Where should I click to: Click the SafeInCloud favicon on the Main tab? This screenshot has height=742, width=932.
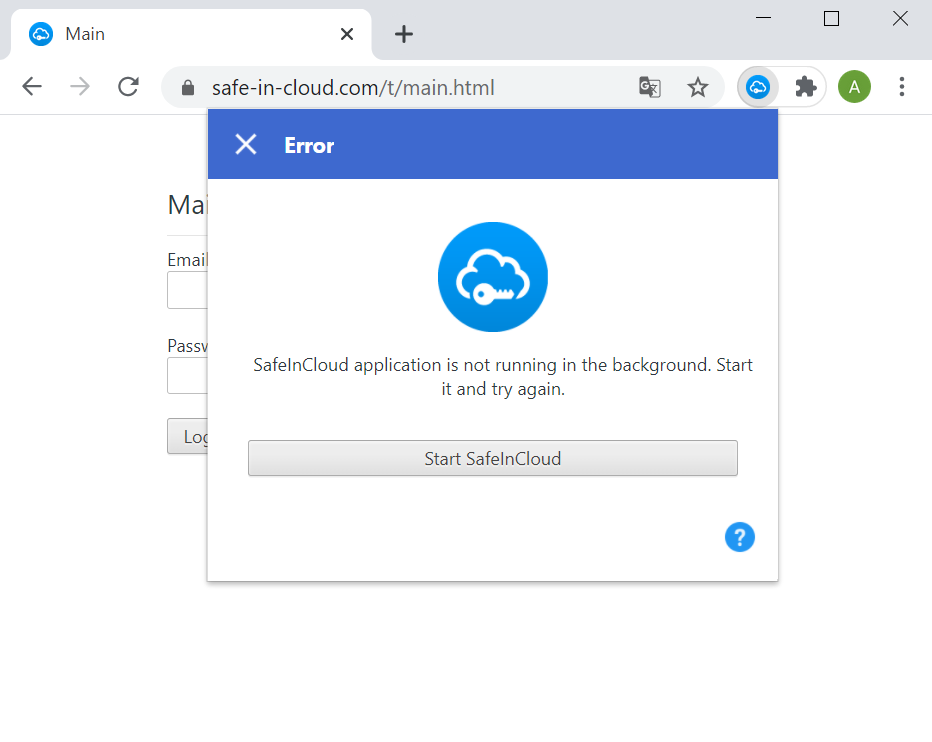click(x=41, y=34)
